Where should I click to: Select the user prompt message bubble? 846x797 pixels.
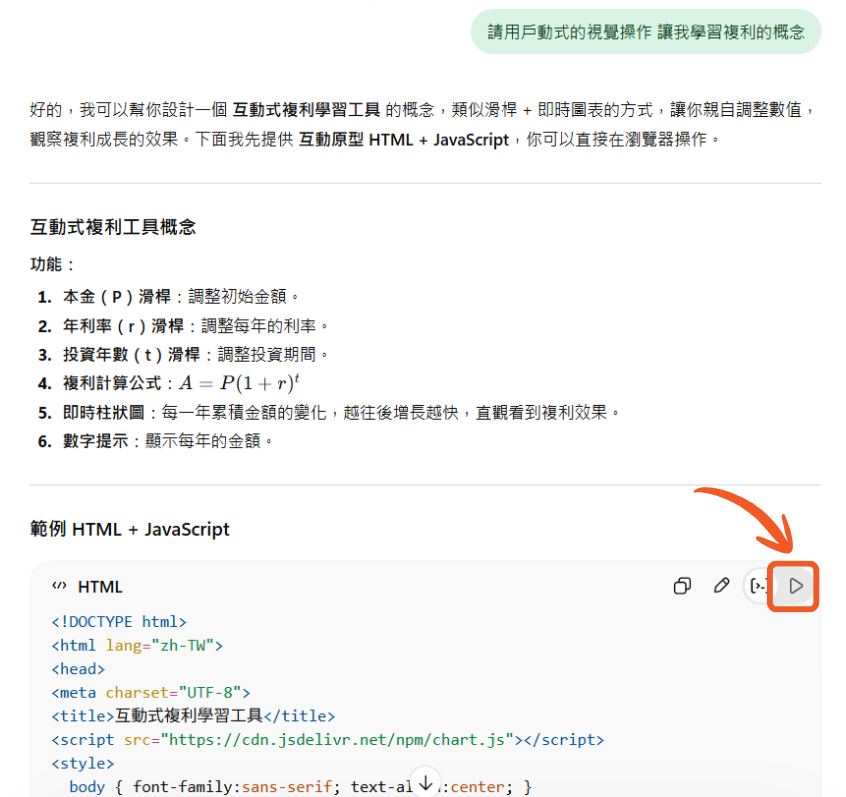coord(646,32)
